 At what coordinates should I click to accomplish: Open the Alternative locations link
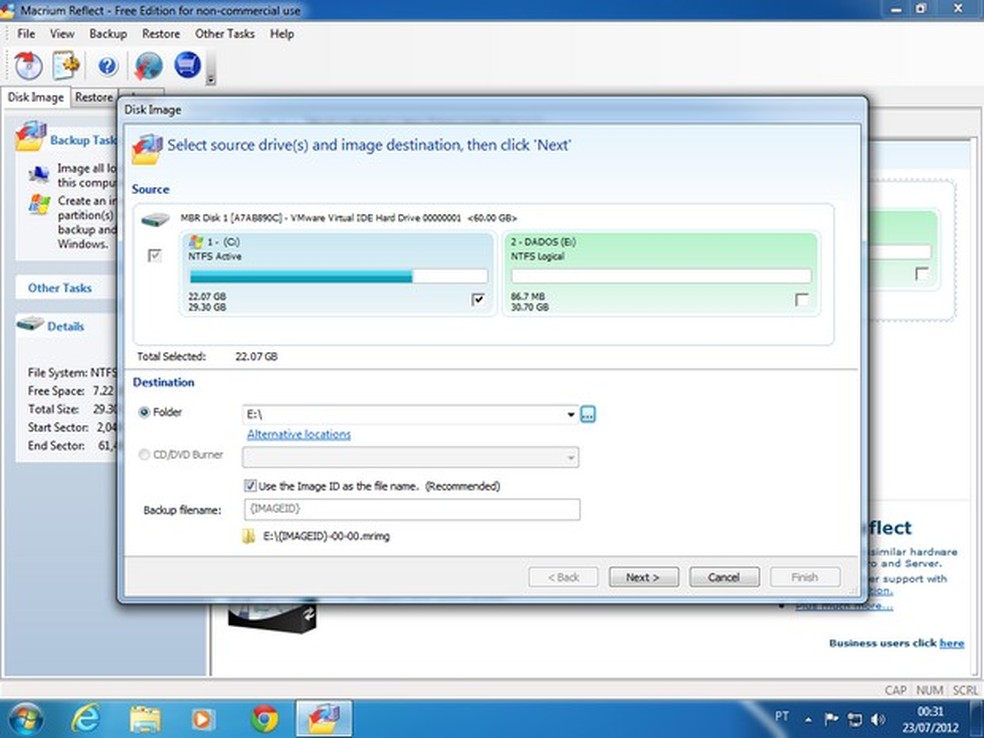(299, 434)
